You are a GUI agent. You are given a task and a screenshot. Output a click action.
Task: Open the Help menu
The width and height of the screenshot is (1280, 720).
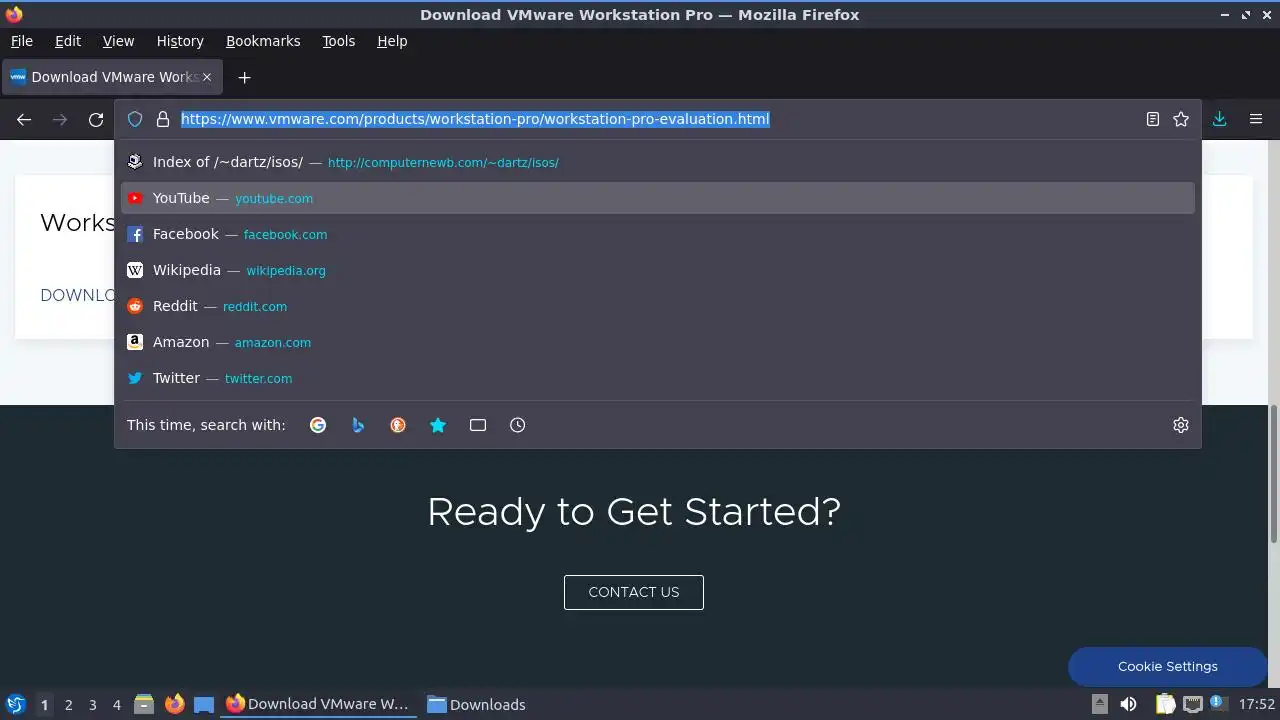coord(392,41)
